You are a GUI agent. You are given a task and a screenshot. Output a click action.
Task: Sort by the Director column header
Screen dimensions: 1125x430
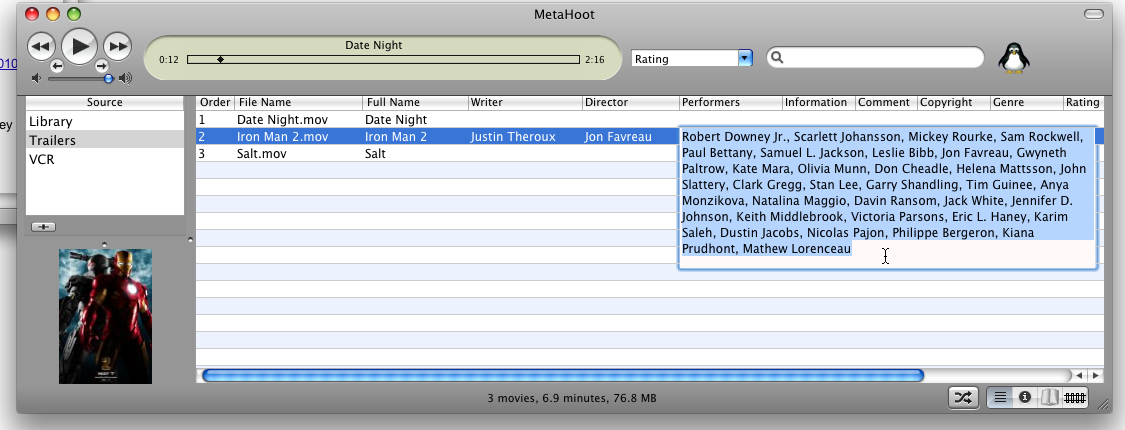pyautogui.click(x=631, y=103)
